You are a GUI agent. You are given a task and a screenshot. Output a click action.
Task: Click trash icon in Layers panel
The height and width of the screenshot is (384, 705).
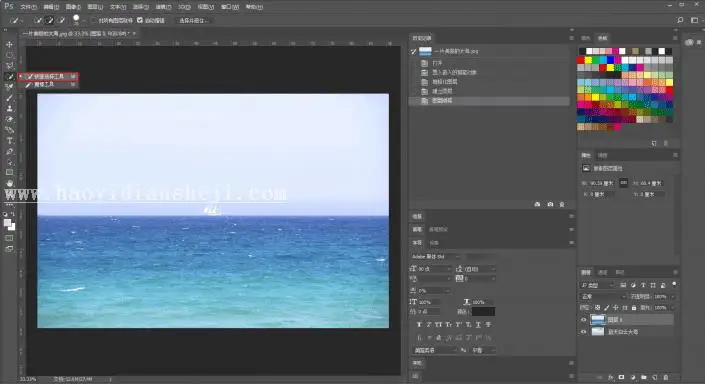click(666, 377)
